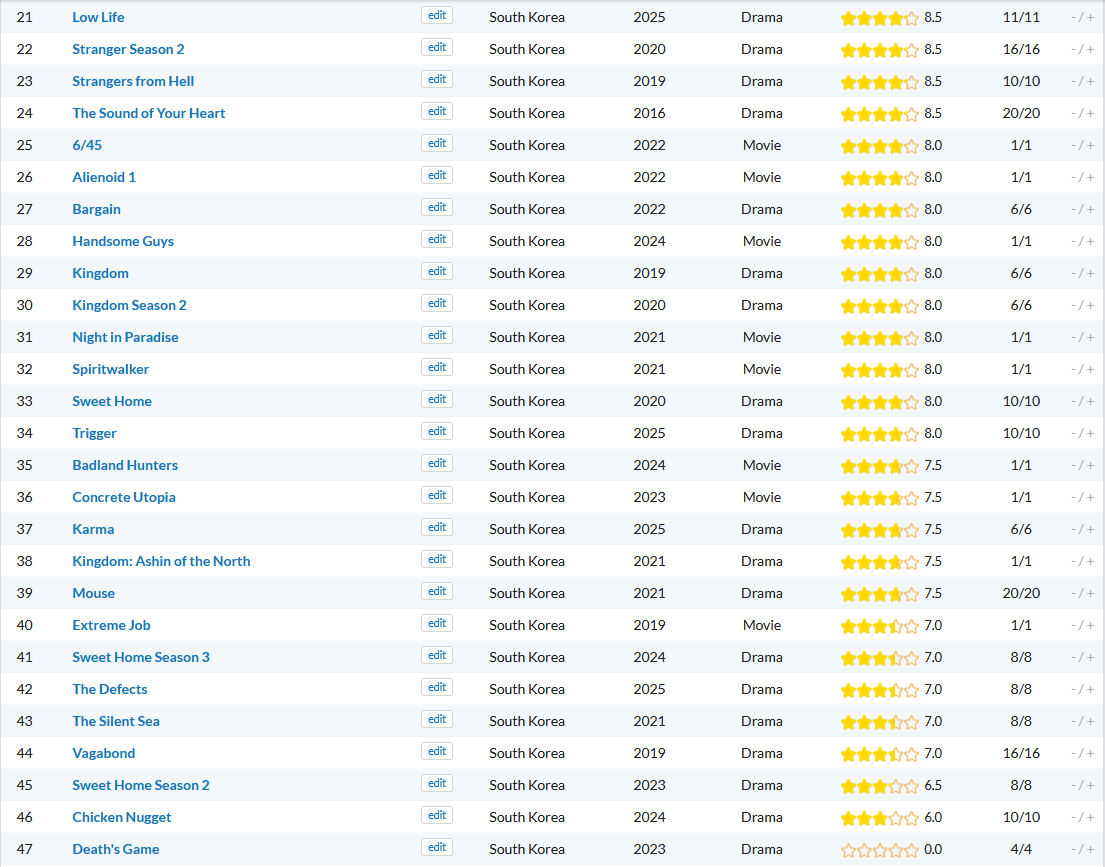Increase episode count for Sweet Home Season 3
The height and width of the screenshot is (867, 1105).
tap(1091, 658)
